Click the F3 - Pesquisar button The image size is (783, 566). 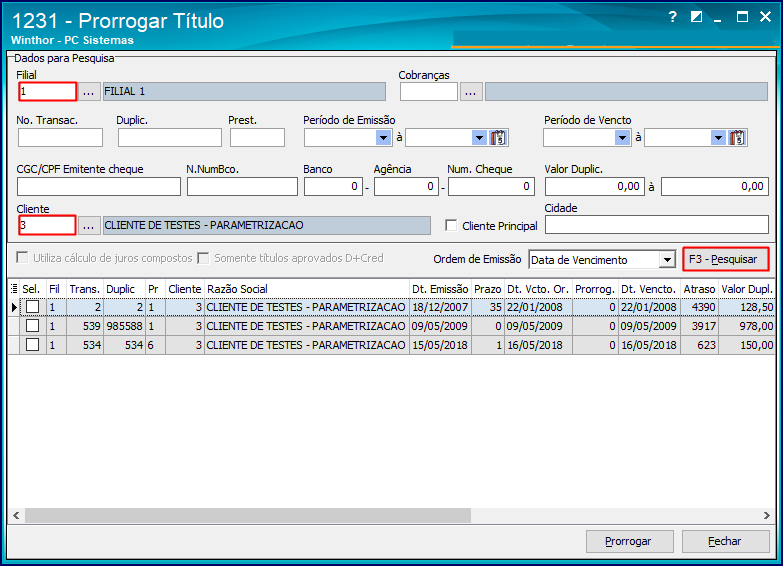[726, 259]
